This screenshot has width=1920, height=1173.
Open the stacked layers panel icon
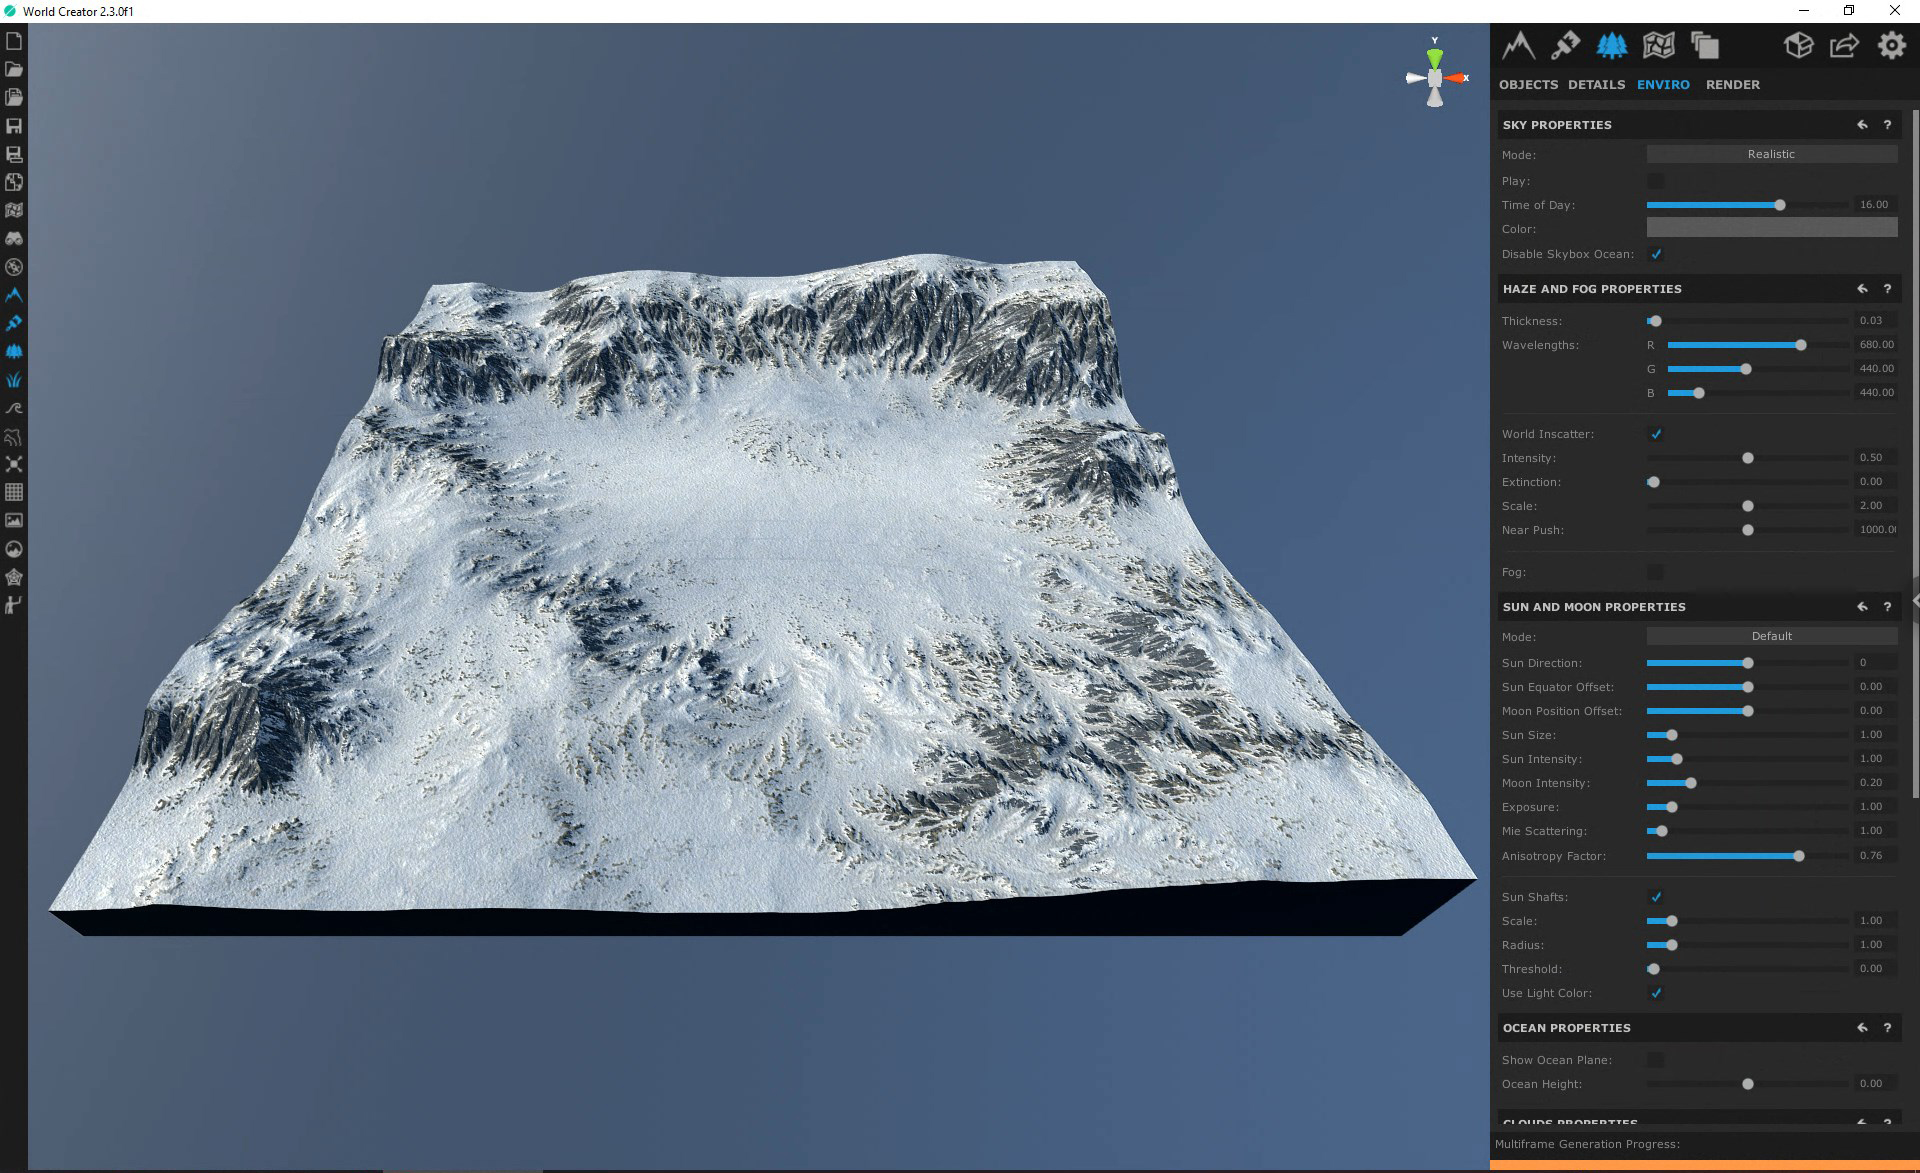(1704, 45)
